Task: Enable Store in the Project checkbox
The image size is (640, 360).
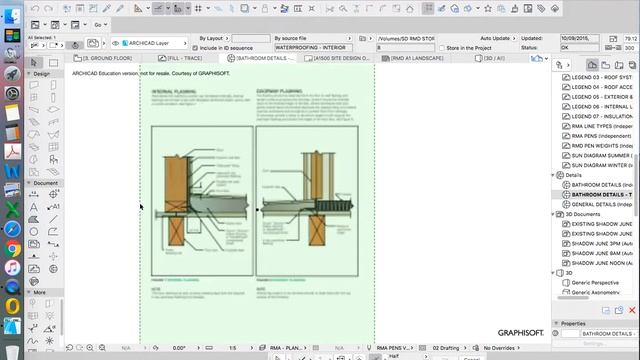Action: [442, 48]
